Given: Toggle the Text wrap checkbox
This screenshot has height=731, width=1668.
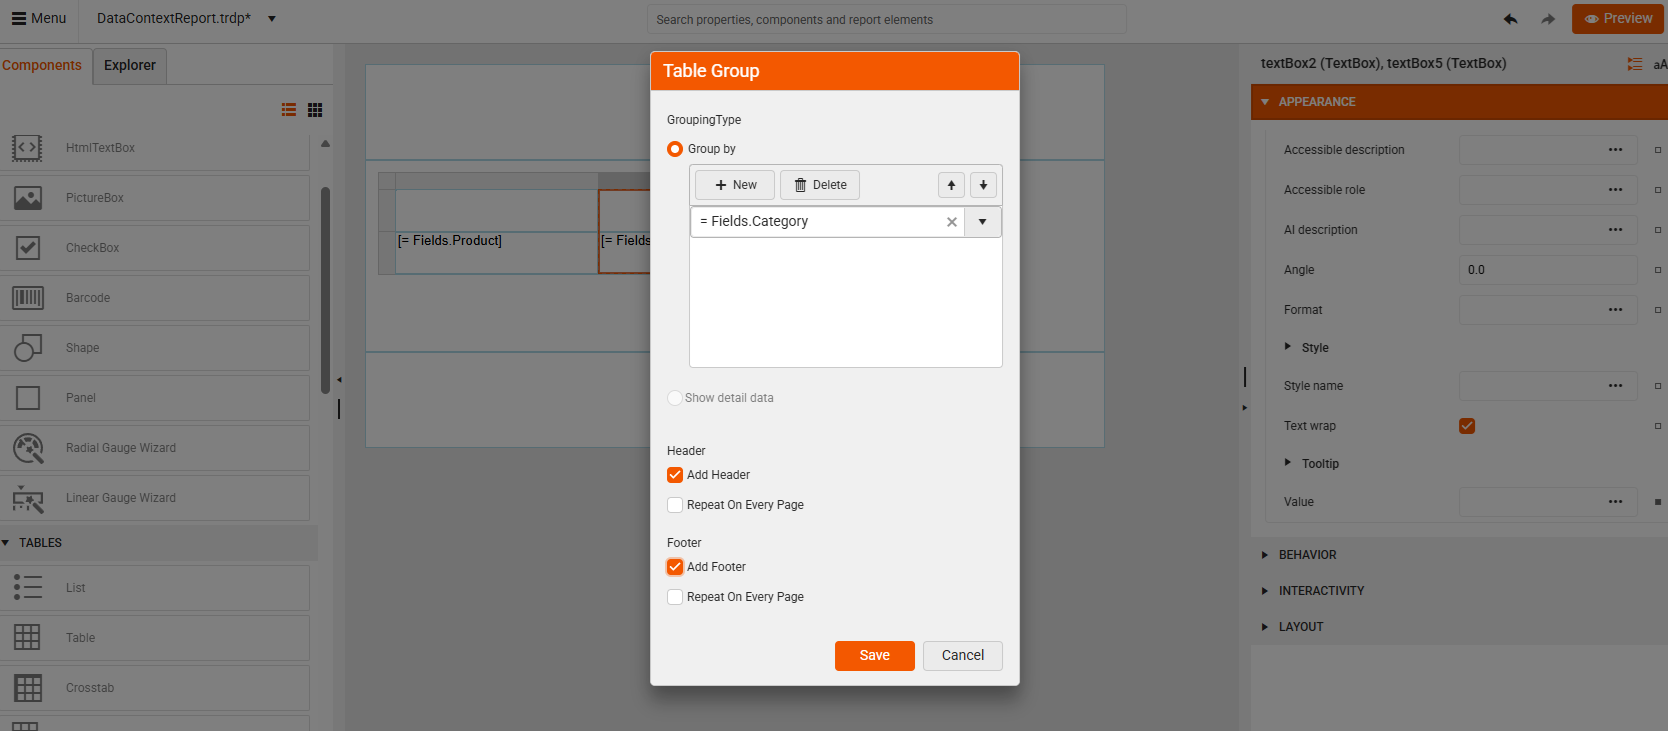Looking at the screenshot, I should (x=1467, y=426).
